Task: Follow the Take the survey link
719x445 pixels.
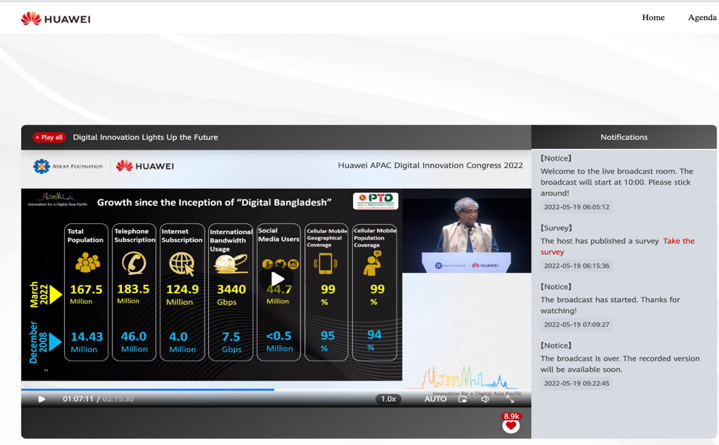Action: pyautogui.click(x=617, y=246)
